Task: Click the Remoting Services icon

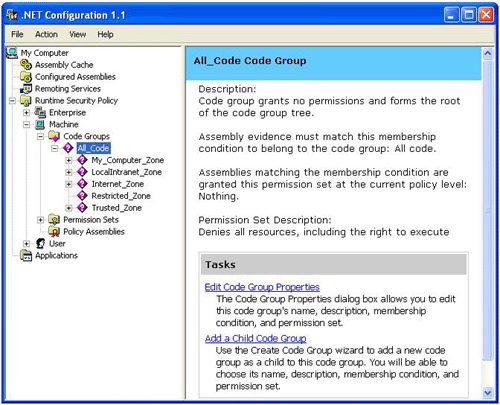Action: 26,89
